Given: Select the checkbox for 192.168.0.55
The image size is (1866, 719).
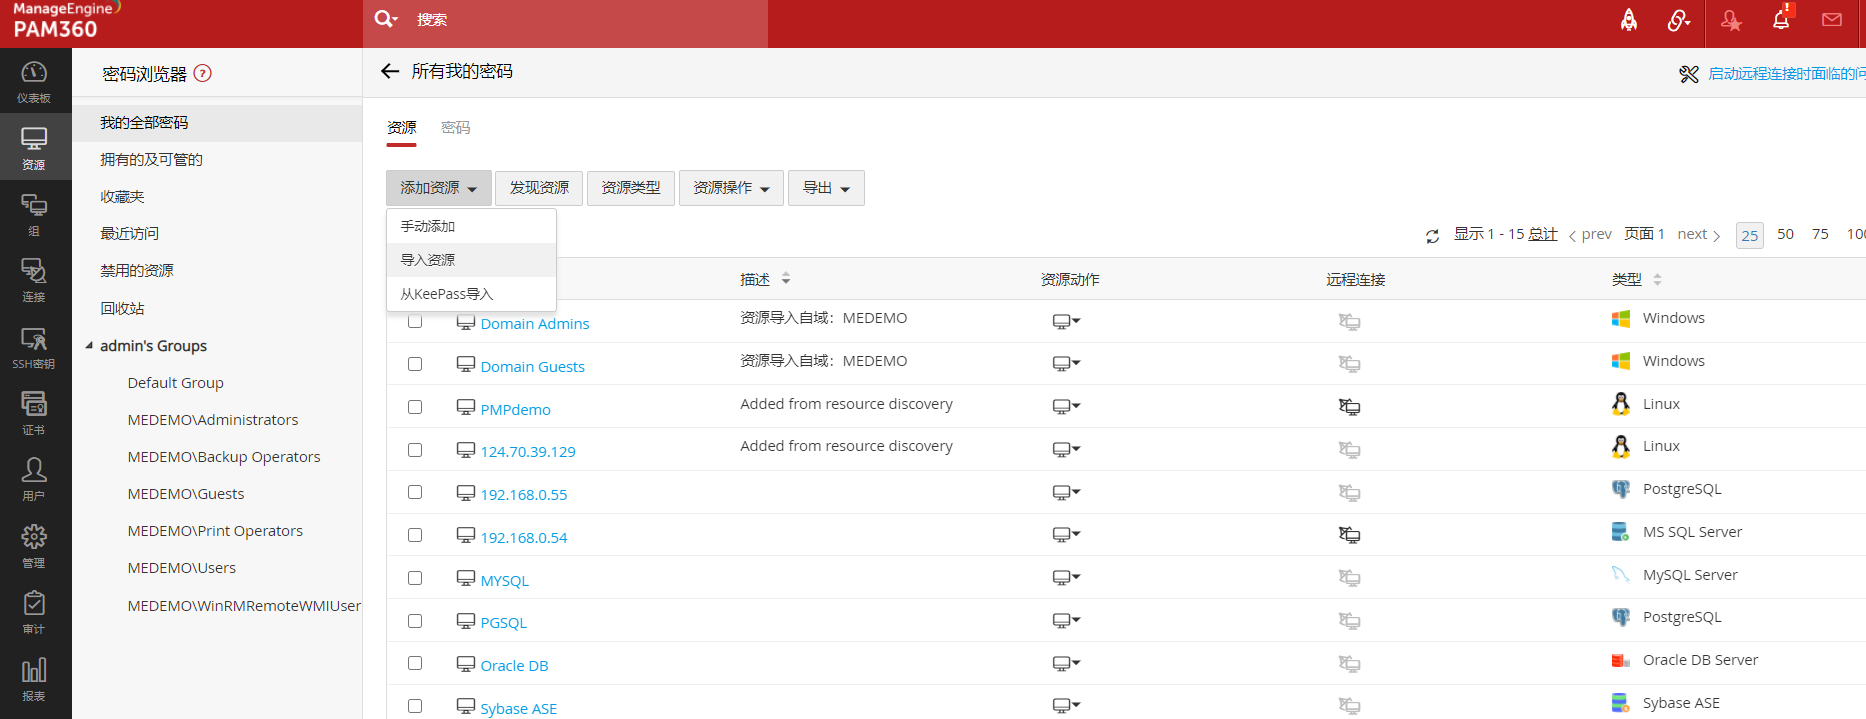Looking at the screenshot, I should coord(415,492).
